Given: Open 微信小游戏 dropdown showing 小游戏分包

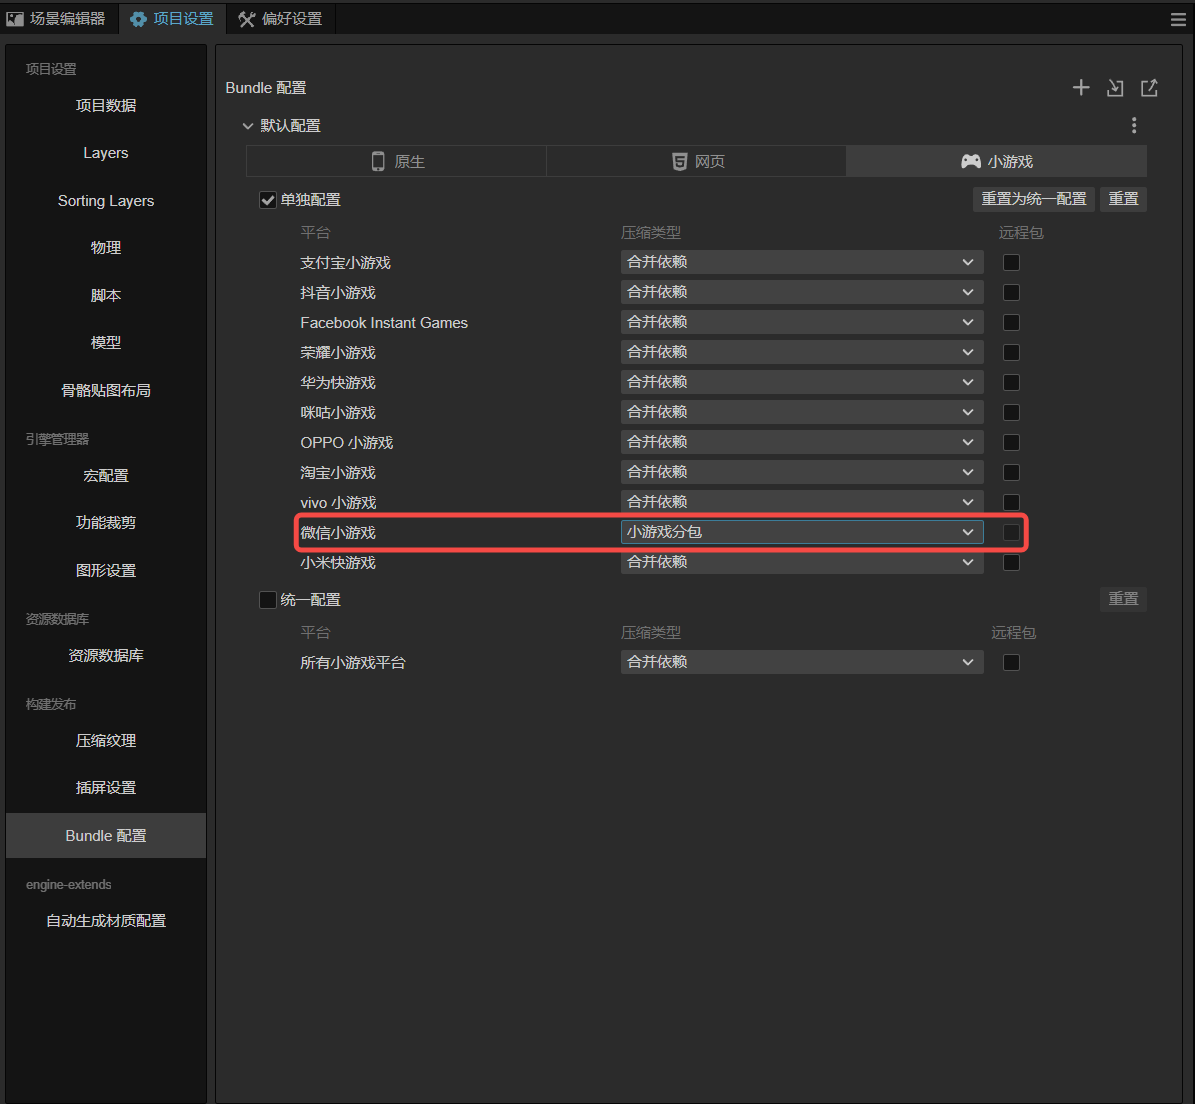Looking at the screenshot, I should tap(802, 532).
